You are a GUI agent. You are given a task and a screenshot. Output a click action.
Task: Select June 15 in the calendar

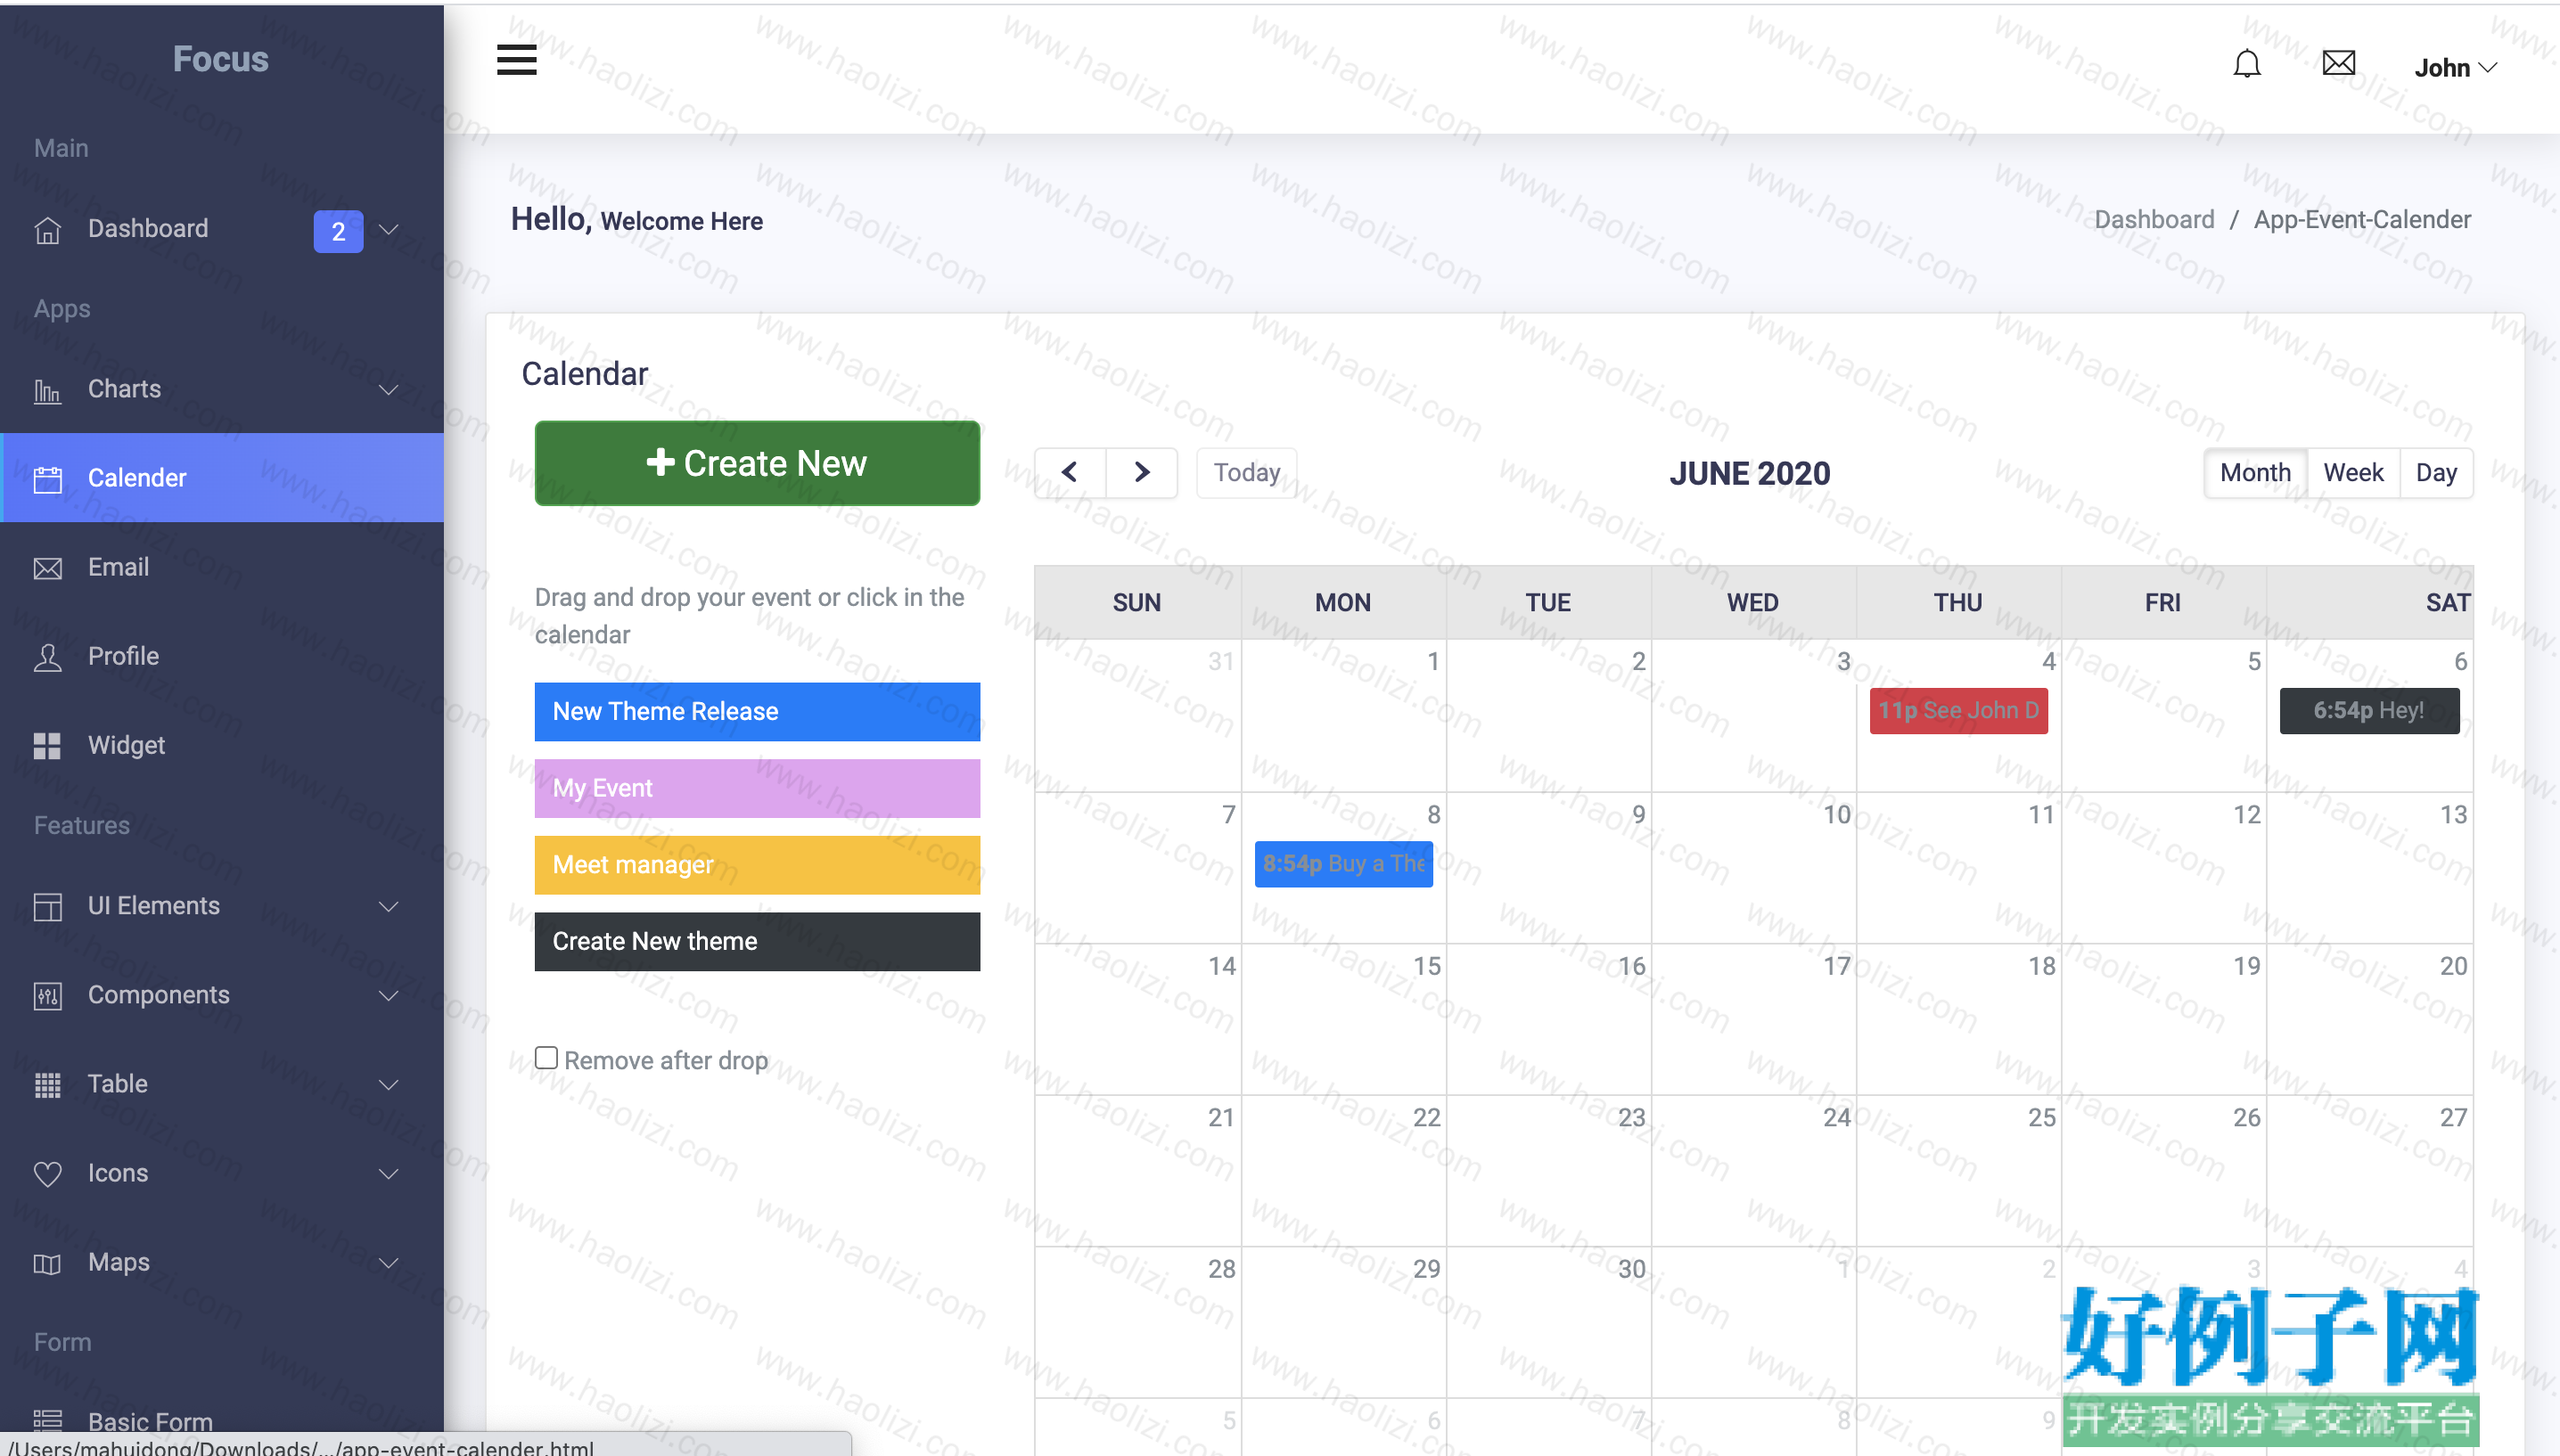click(1344, 1020)
